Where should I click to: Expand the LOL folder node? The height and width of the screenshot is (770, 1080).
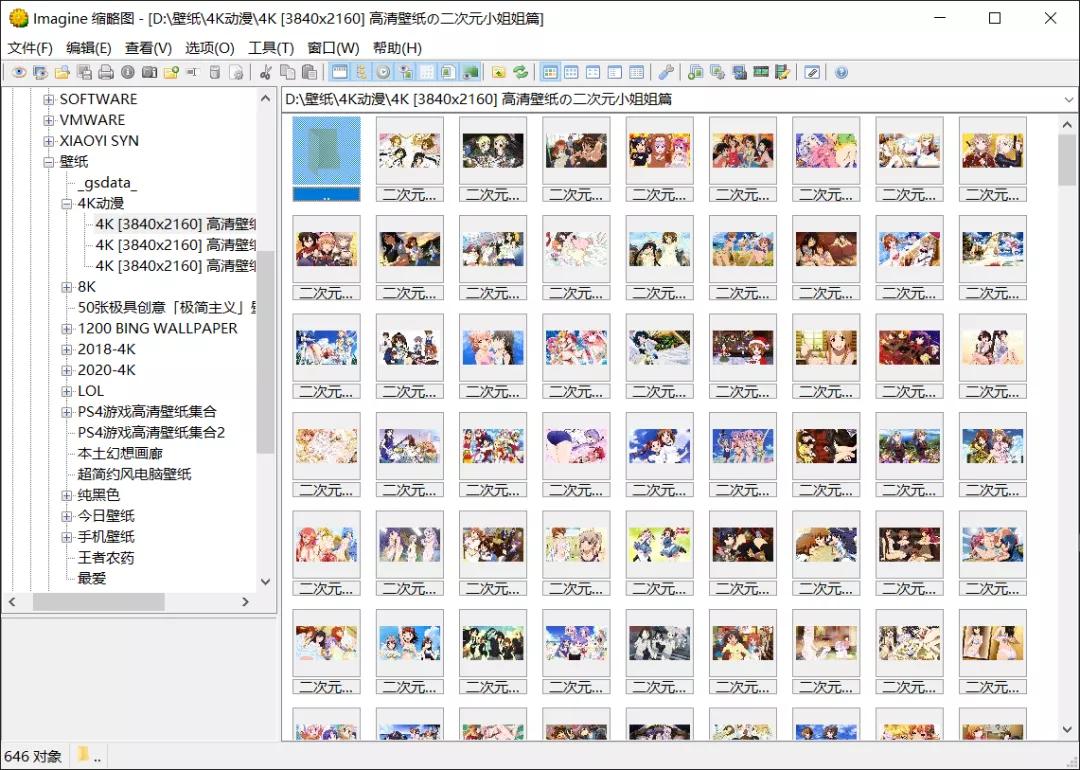(x=67, y=391)
